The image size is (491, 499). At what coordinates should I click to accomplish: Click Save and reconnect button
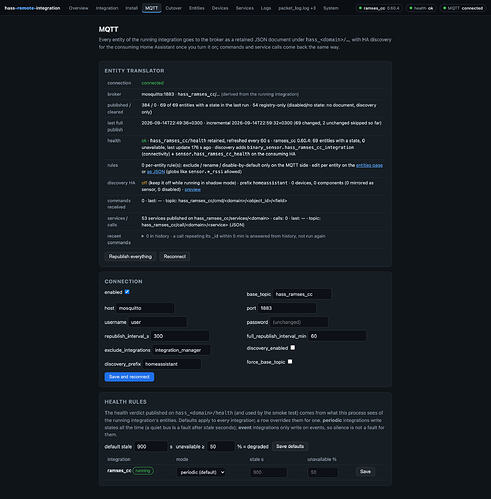click(129, 377)
